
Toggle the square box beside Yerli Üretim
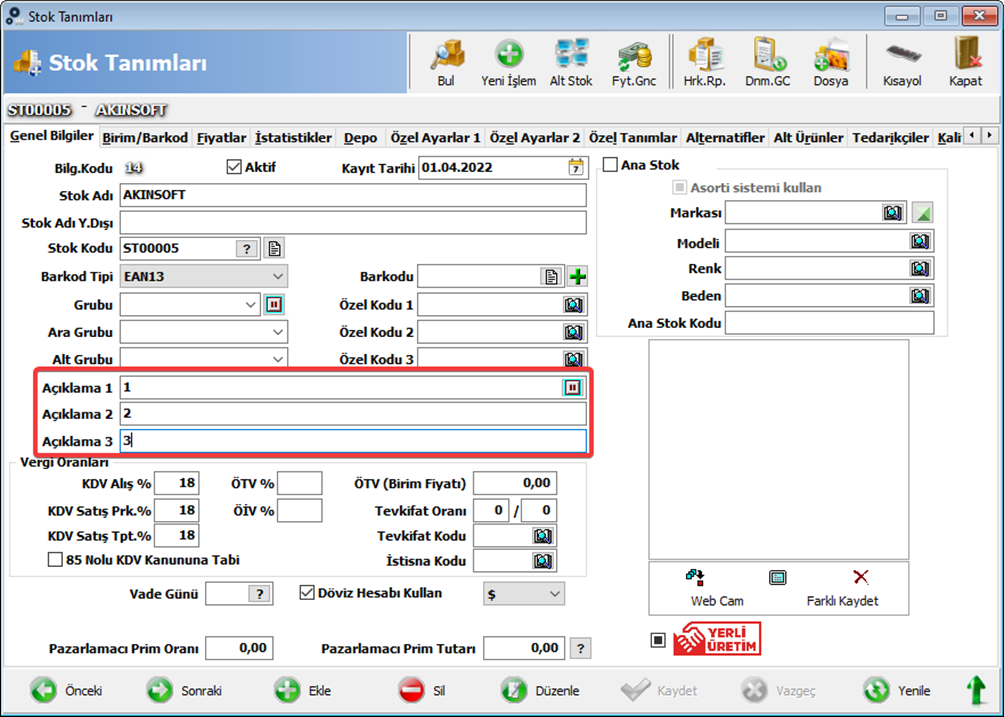(658, 640)
